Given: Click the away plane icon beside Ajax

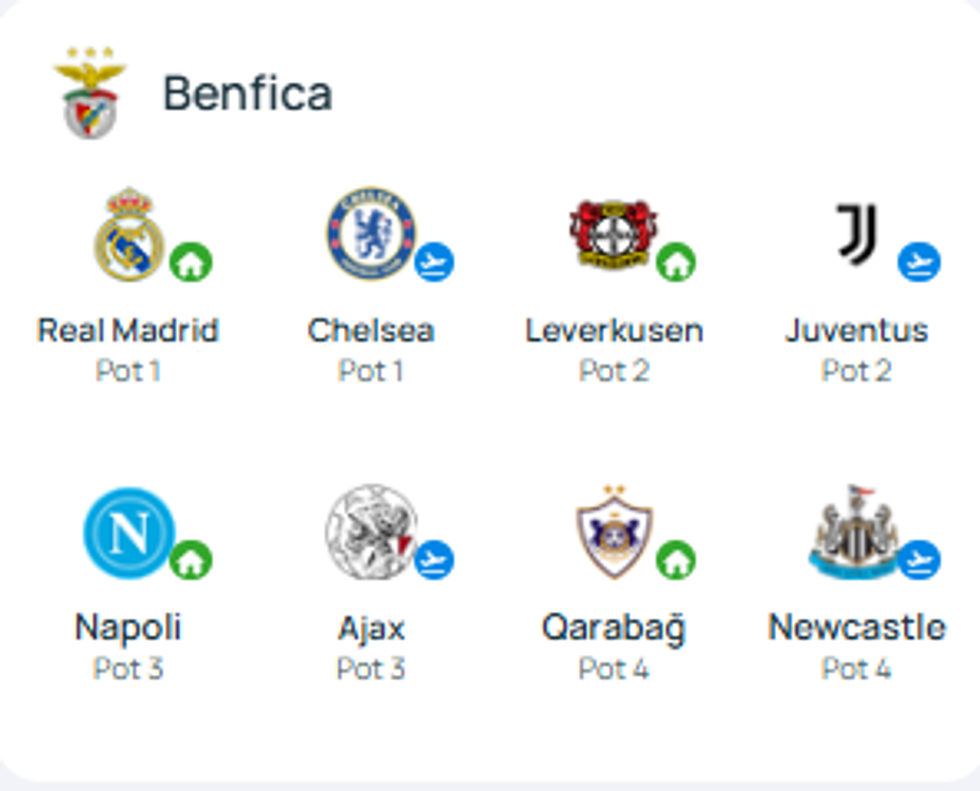Looking at the screenshot, I should 434,560.
